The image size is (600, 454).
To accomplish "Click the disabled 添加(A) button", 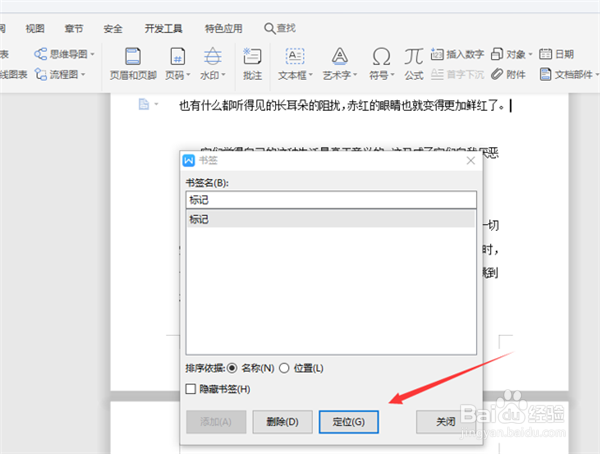I will click(x=216, y=422).
